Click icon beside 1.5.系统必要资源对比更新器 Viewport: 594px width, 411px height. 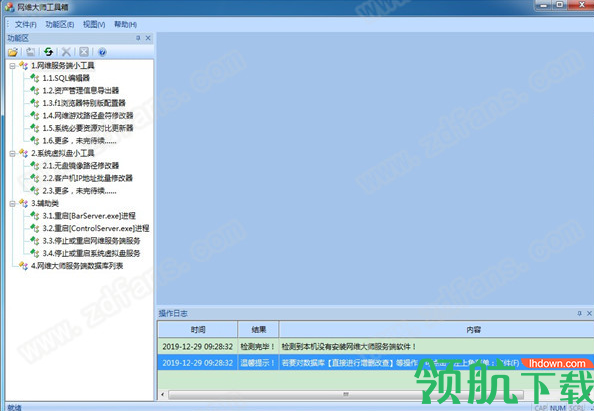(x=35, y=128)
